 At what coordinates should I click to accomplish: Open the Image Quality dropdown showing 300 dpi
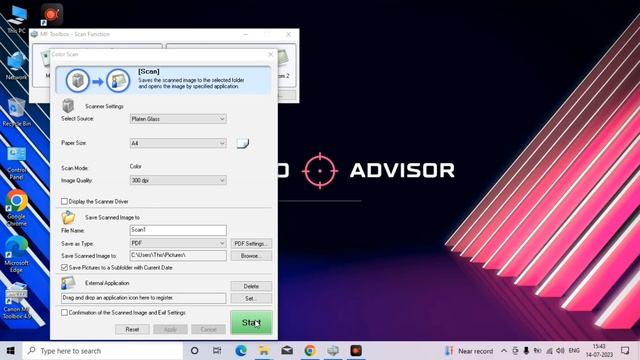coord(178,180)
